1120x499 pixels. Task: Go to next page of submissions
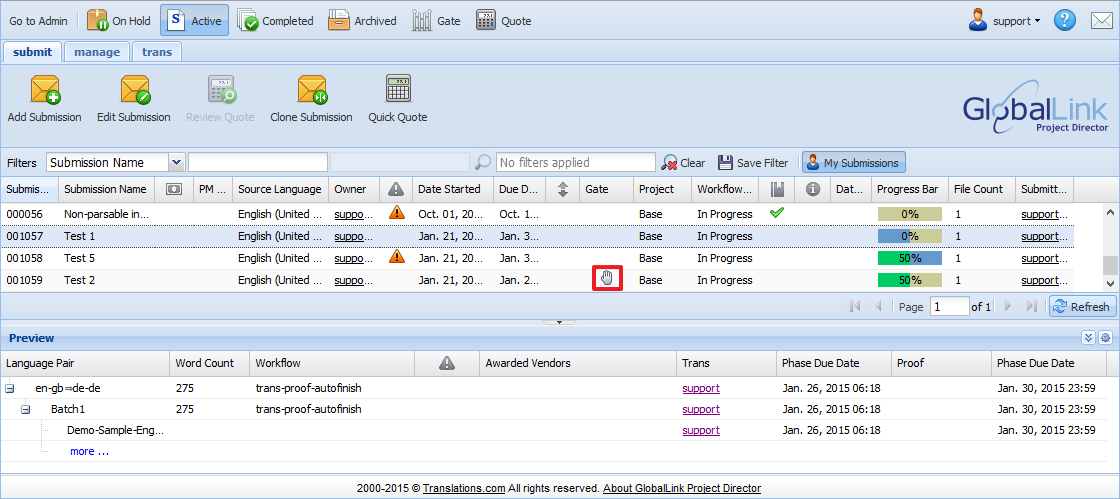(x=1008, y=306)
